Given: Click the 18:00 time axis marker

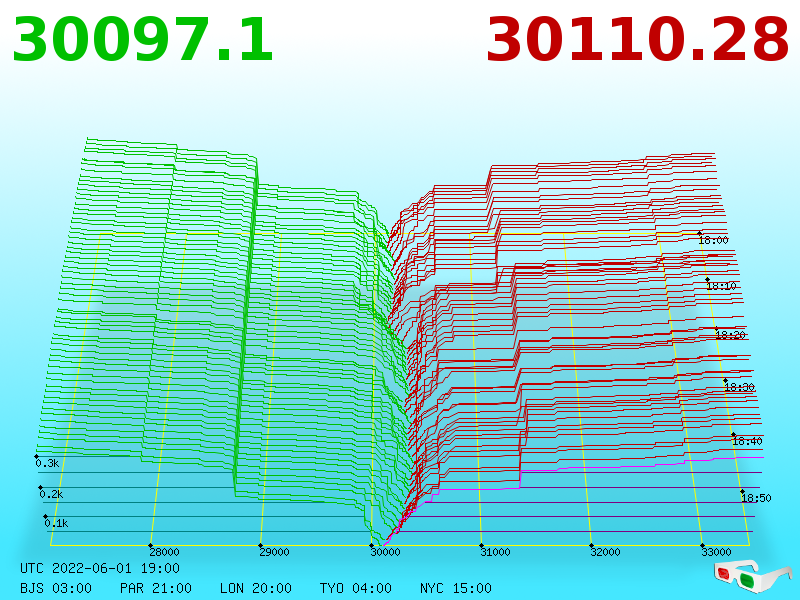Looking at the screenshot, I should click(x=714, y=240).
